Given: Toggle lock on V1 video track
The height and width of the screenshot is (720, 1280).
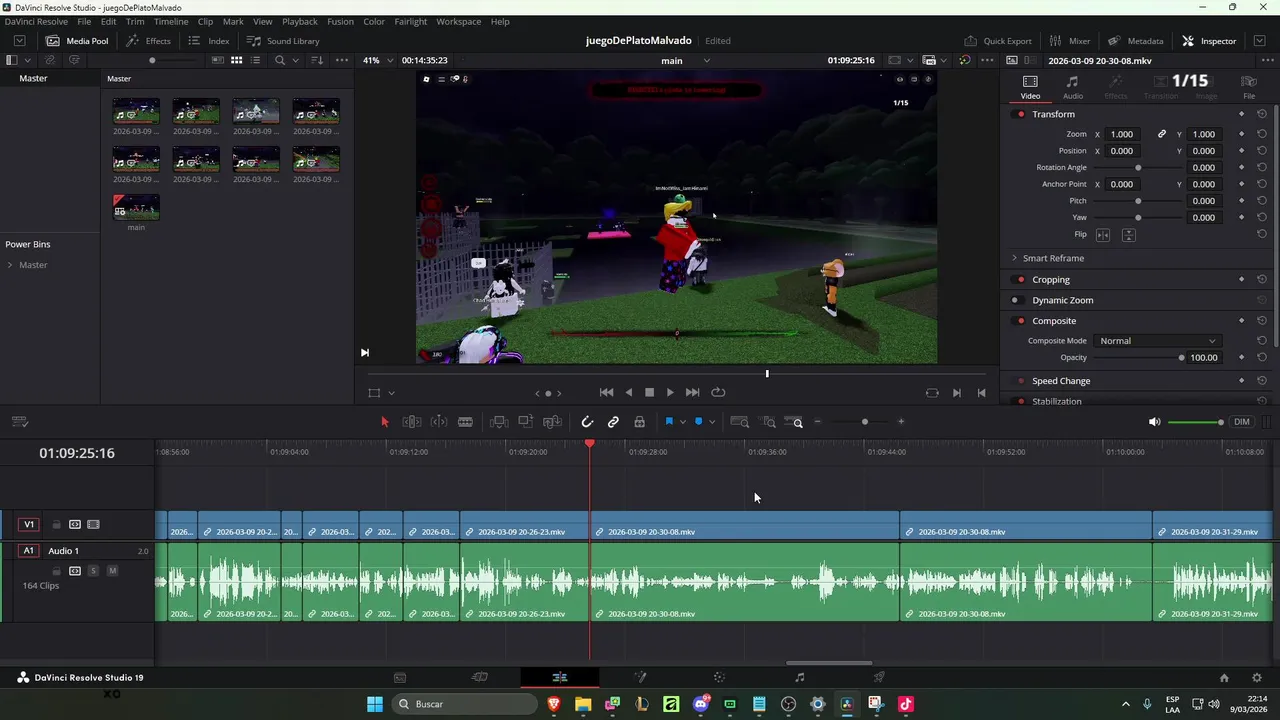Looking at the screenshot, I should [x=56, y=524].
